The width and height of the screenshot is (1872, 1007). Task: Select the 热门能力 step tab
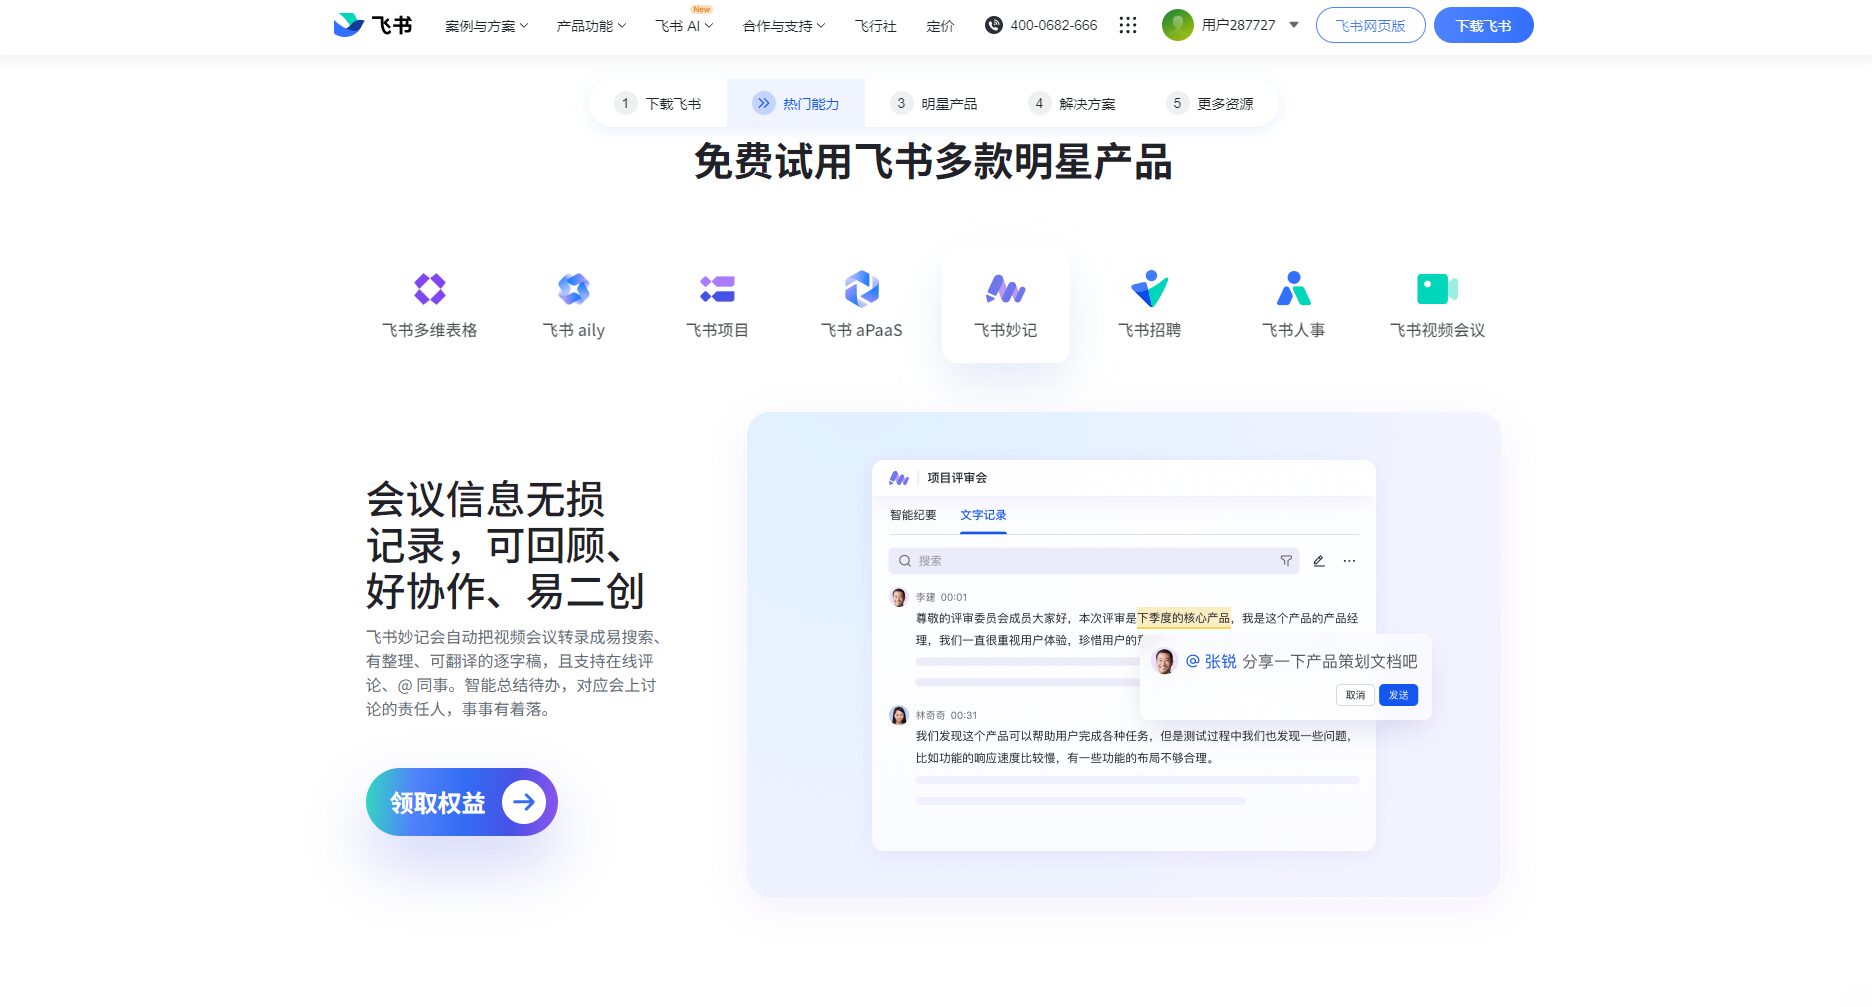(796, 103)
